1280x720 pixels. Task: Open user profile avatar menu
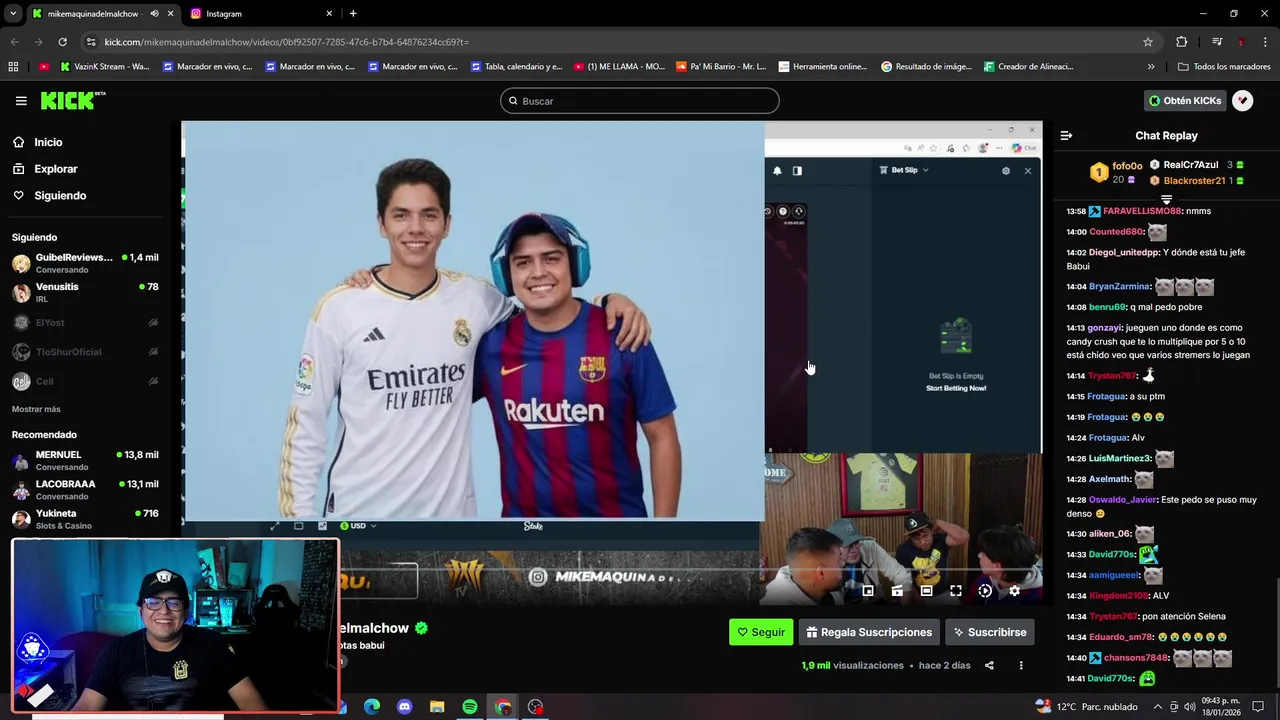1242,101
